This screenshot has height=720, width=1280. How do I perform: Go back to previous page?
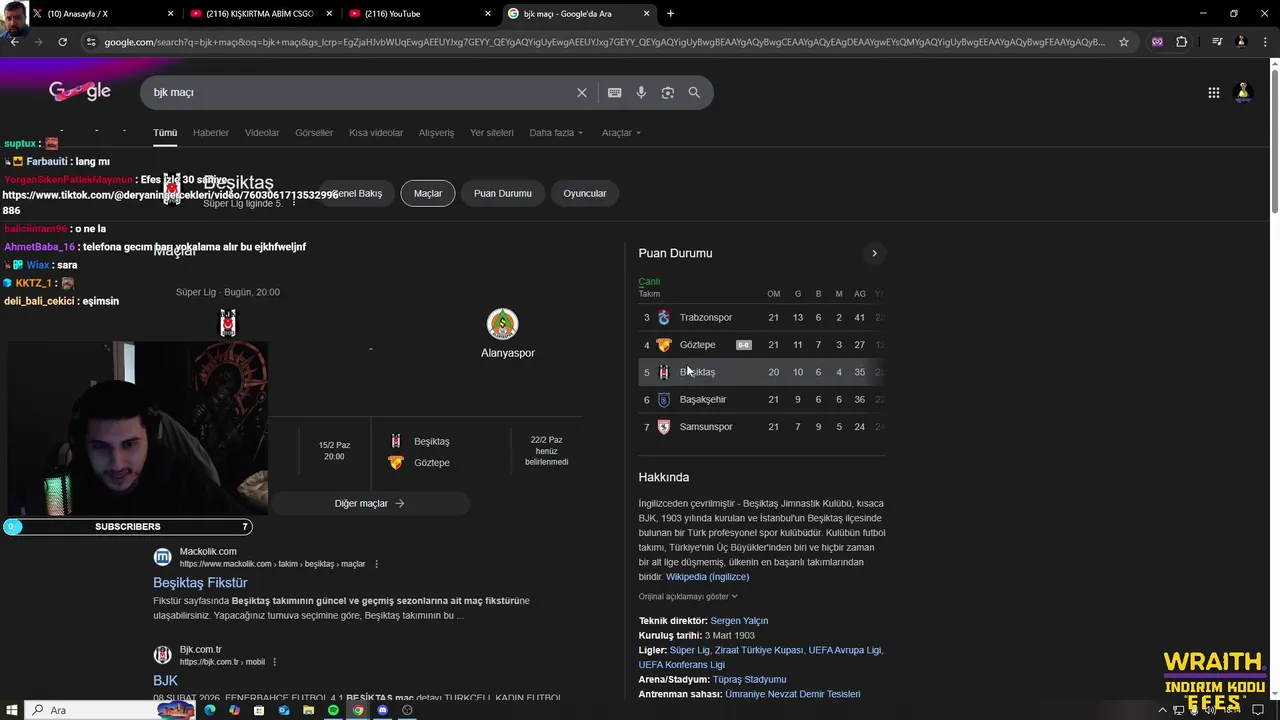coord(14,42)
